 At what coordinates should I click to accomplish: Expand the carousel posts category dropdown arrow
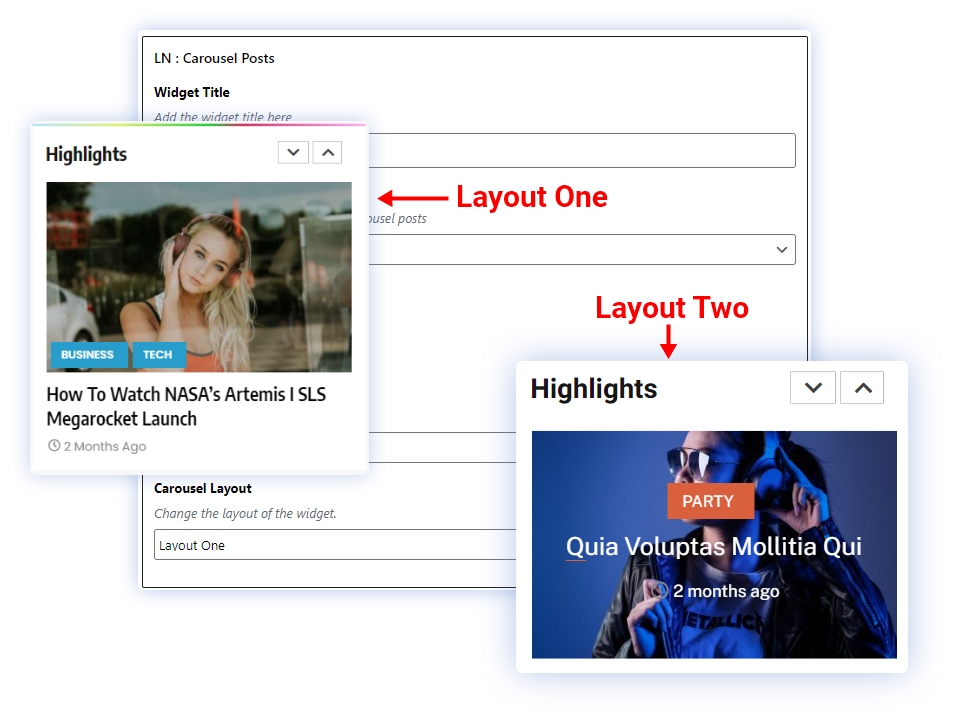click(x=782, y=250)
